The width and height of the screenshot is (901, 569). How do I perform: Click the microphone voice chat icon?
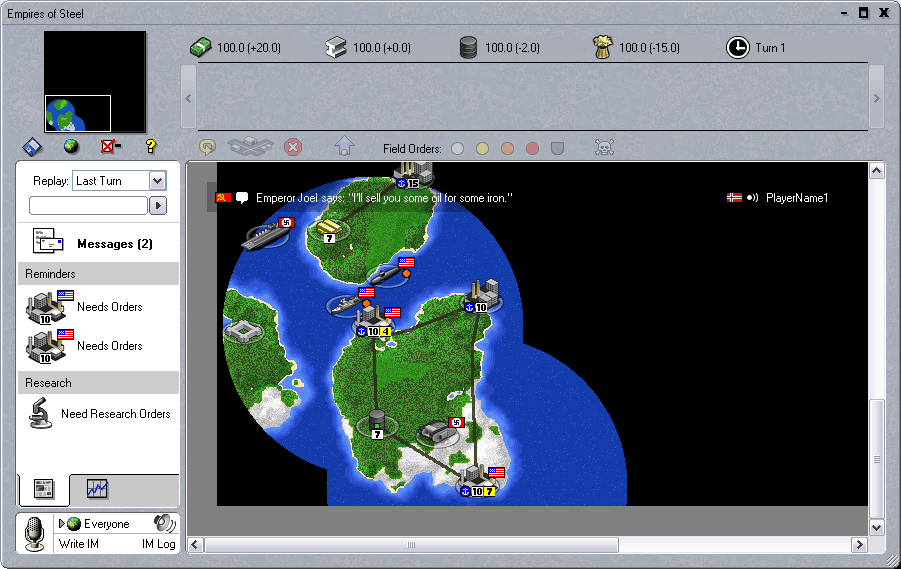click(35, 533)
